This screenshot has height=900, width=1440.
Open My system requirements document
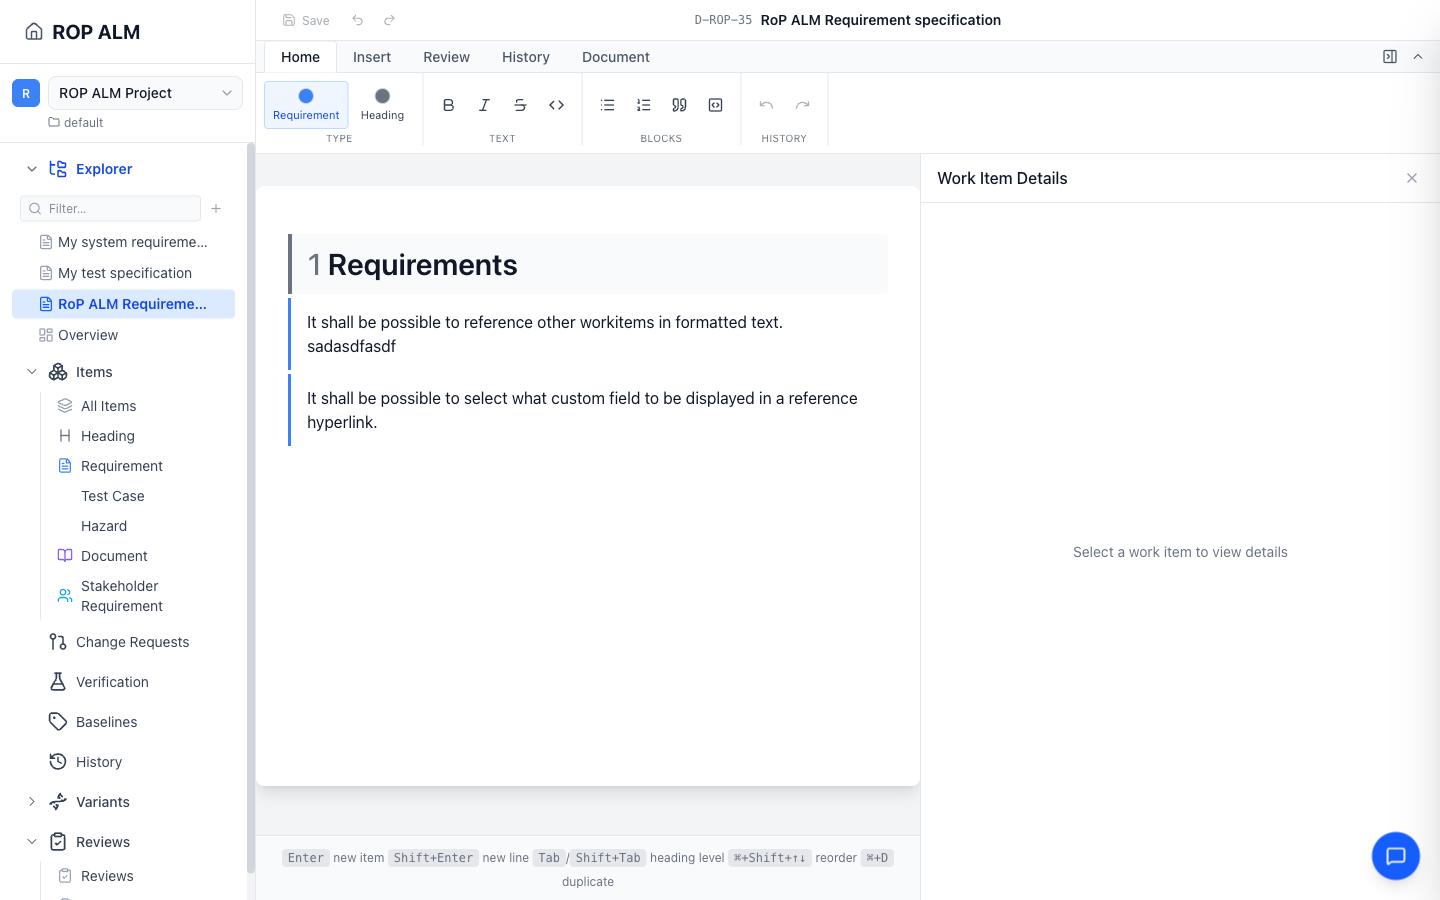pyautogui.click(x=123, y=242)
